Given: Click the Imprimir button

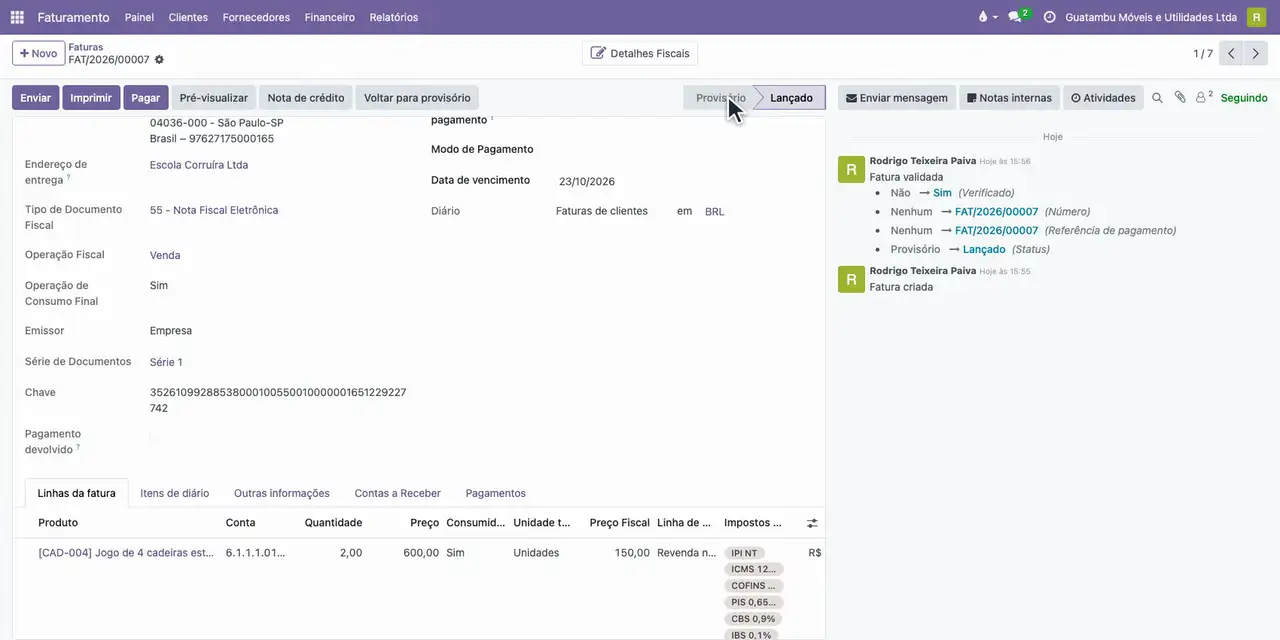Looking at the screenshot, I should pos(91,98).
